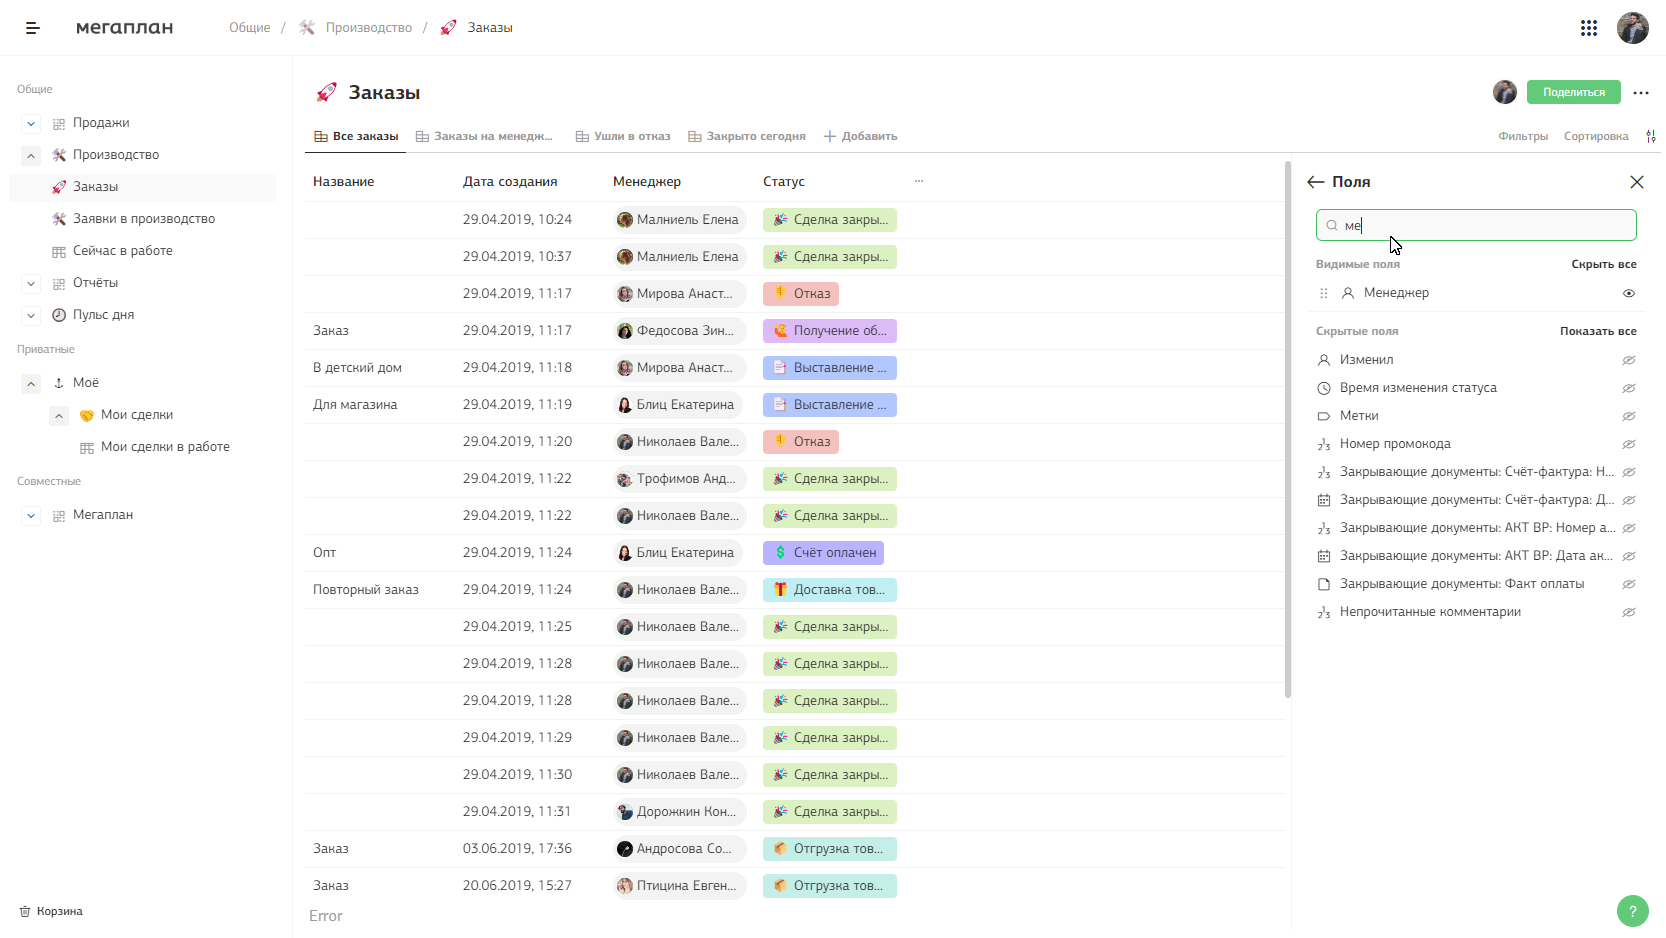The width and height of the screenshot is (1666, 938).
Task: Expand the Отчёты section
Action: 31,284
